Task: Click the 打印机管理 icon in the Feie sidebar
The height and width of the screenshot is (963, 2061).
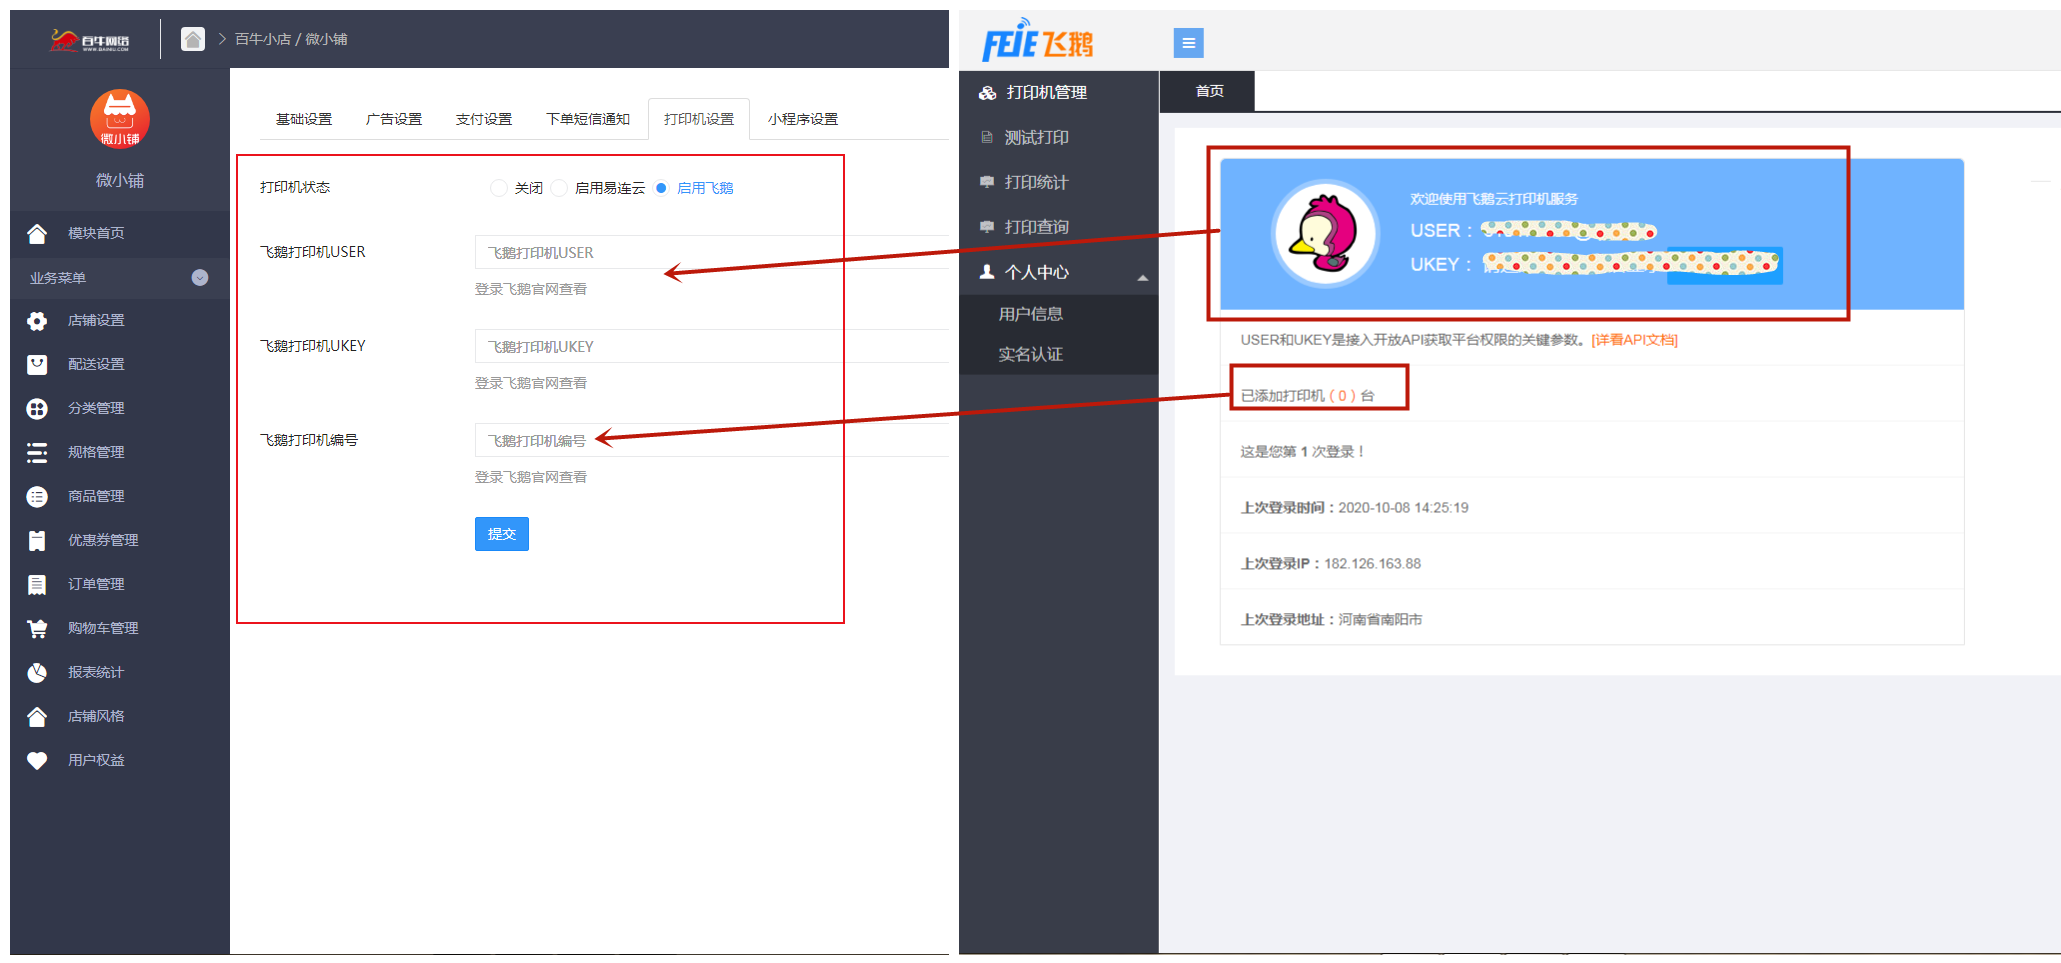Action: click(x=987, y=93)
